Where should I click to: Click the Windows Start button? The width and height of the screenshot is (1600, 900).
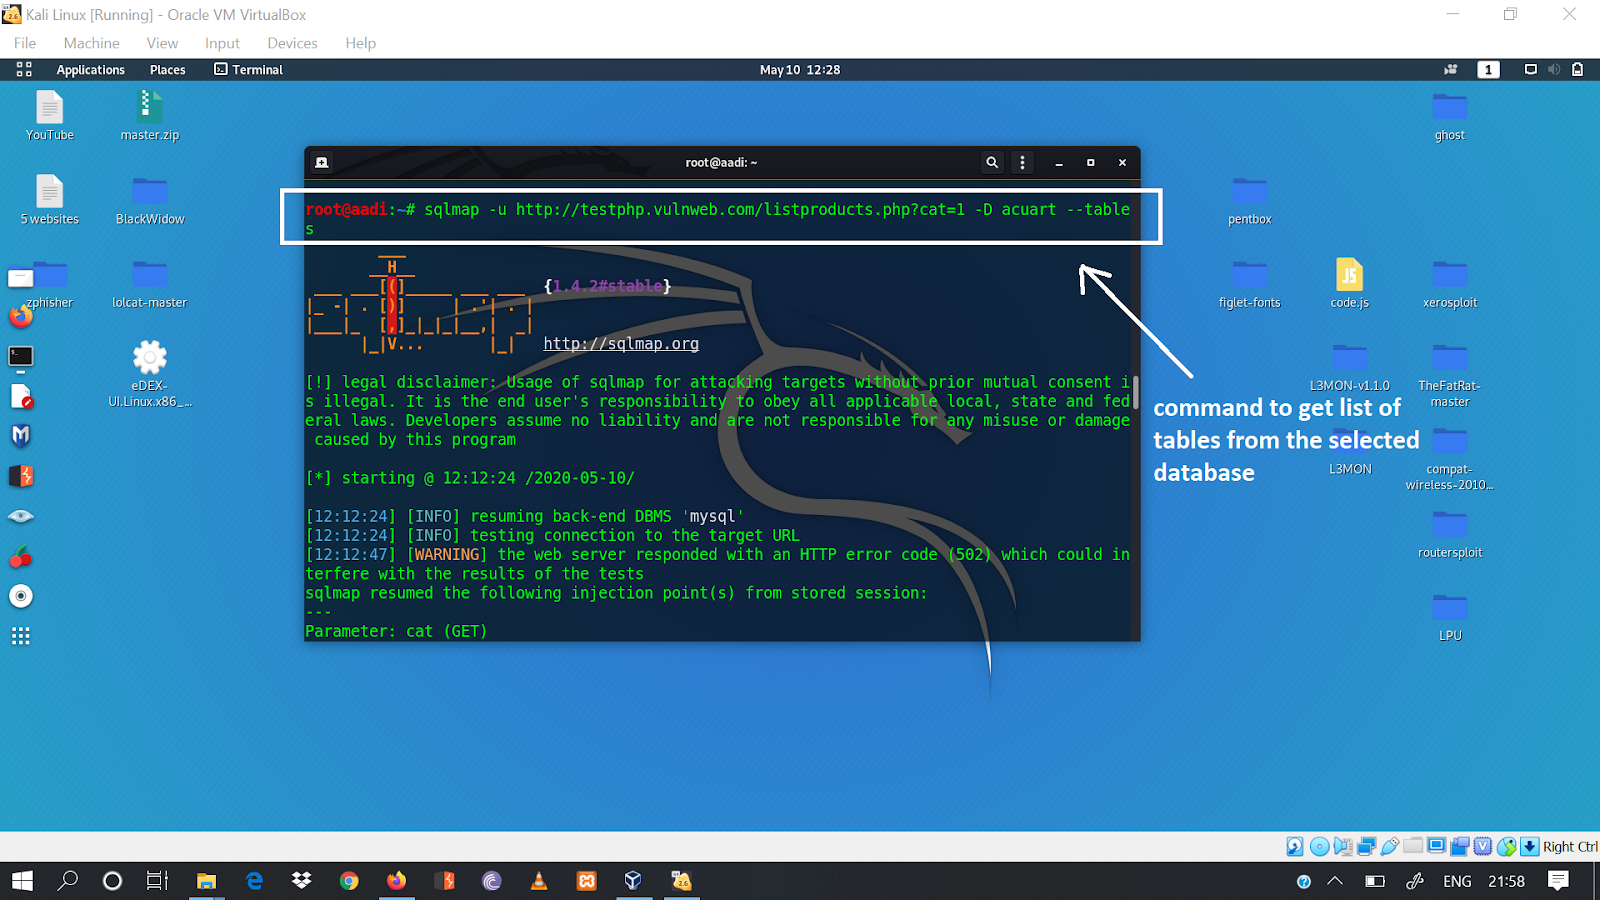click(22, 881)
